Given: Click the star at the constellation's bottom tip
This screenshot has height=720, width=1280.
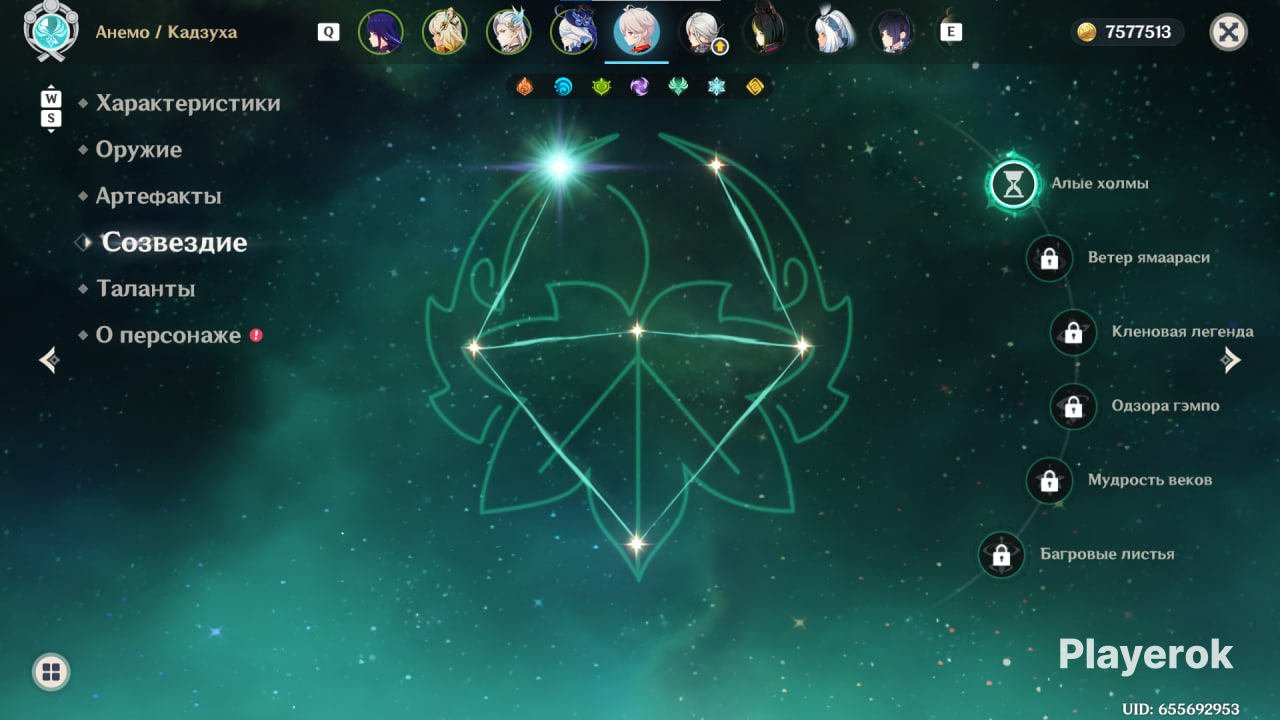Looking at the screenshot, I should click(636, 544).
